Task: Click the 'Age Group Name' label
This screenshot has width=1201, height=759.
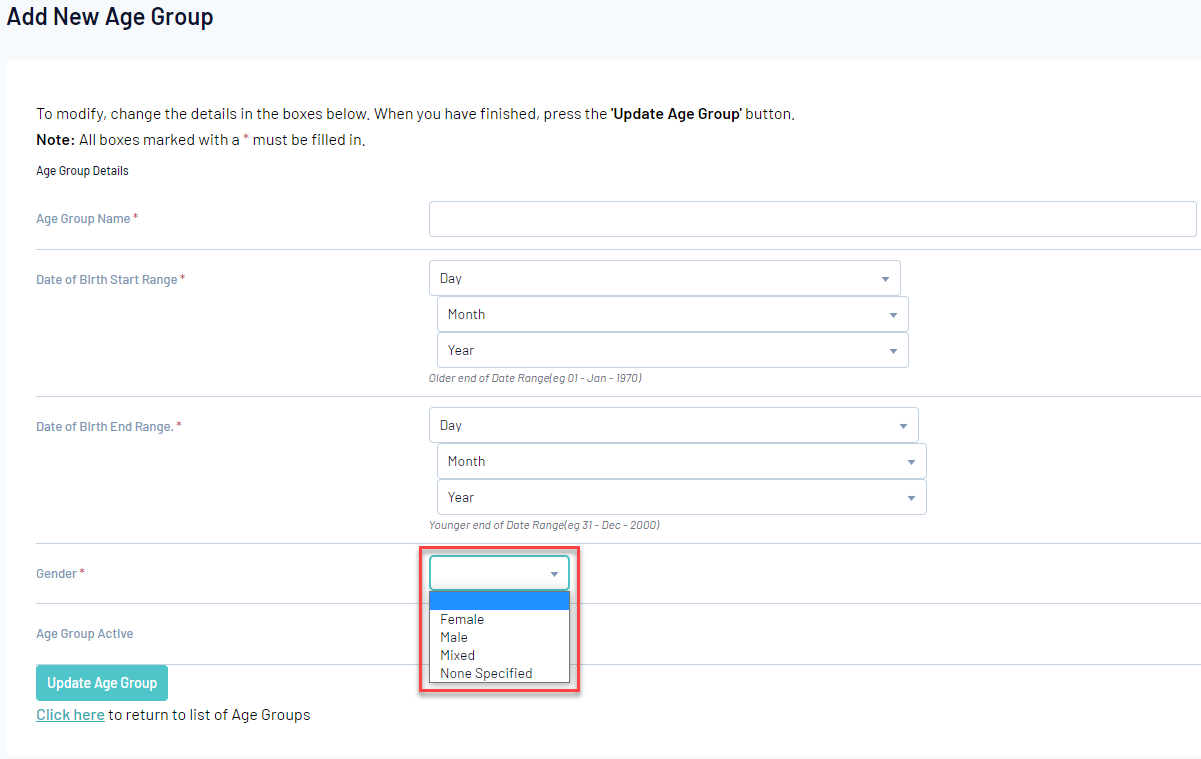Action: (x=83, y=219)
